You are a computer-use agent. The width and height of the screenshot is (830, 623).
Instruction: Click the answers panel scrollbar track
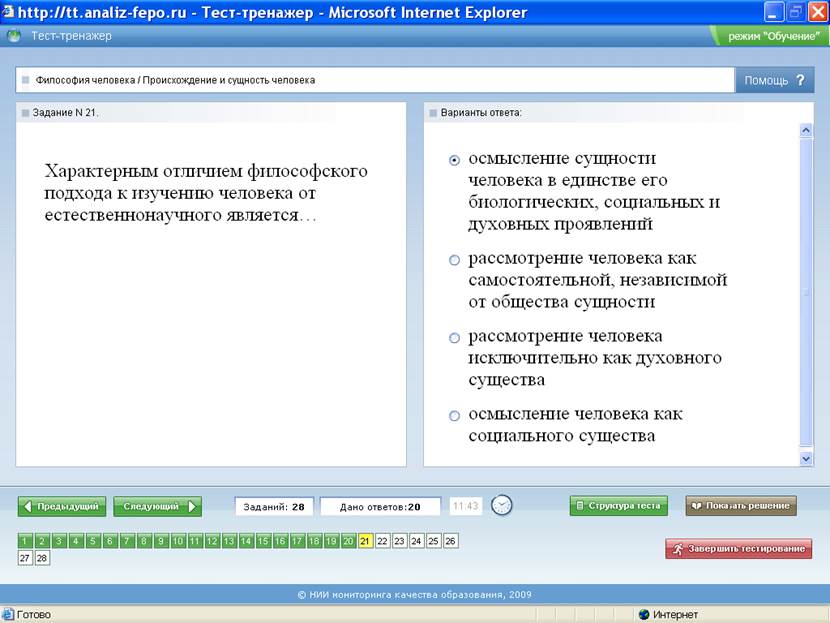coord(806,294)
